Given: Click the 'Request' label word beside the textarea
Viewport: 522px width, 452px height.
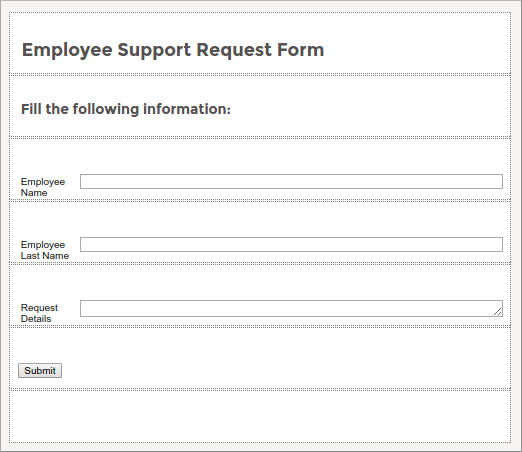Looking at the screenshot, I should click(x=39, y=308).
